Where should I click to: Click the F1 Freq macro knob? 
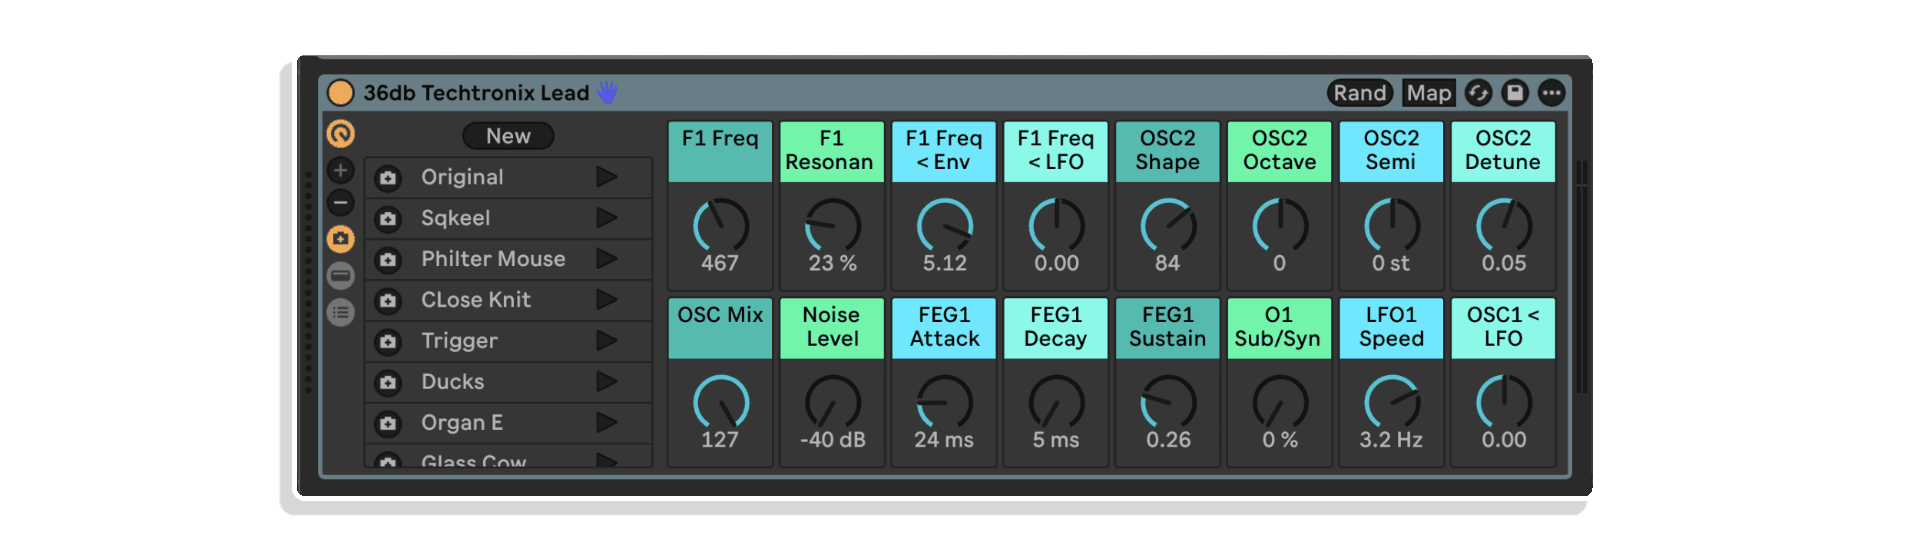(720, 226)
